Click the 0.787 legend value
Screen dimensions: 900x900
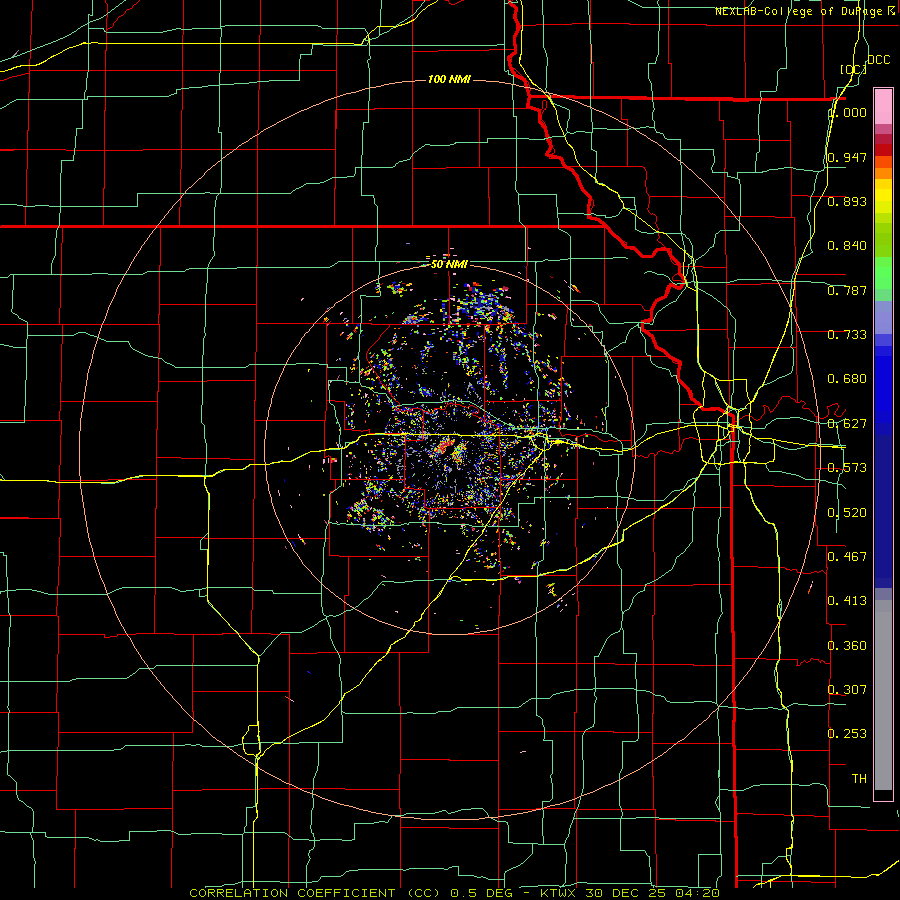click(847, 290)
